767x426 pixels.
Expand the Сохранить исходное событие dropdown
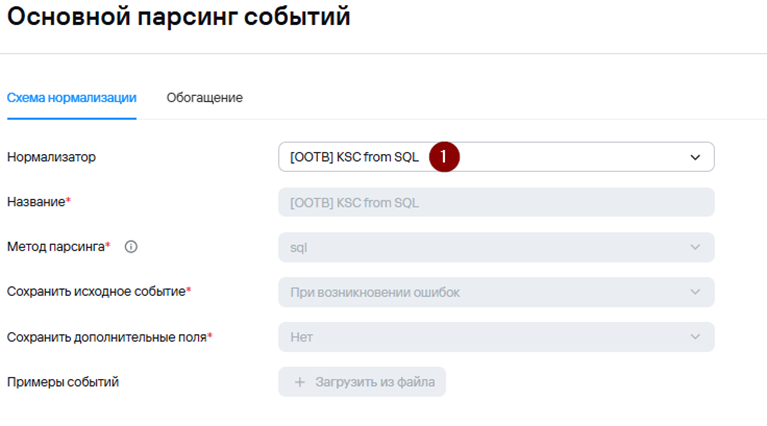[x=496, y=292]
